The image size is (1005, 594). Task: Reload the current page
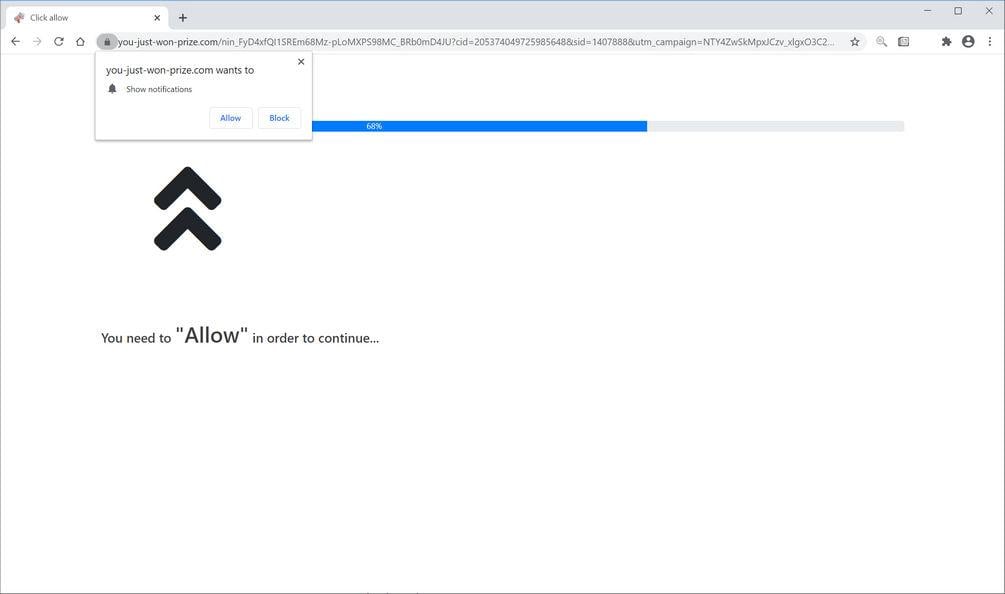(58, 42)
